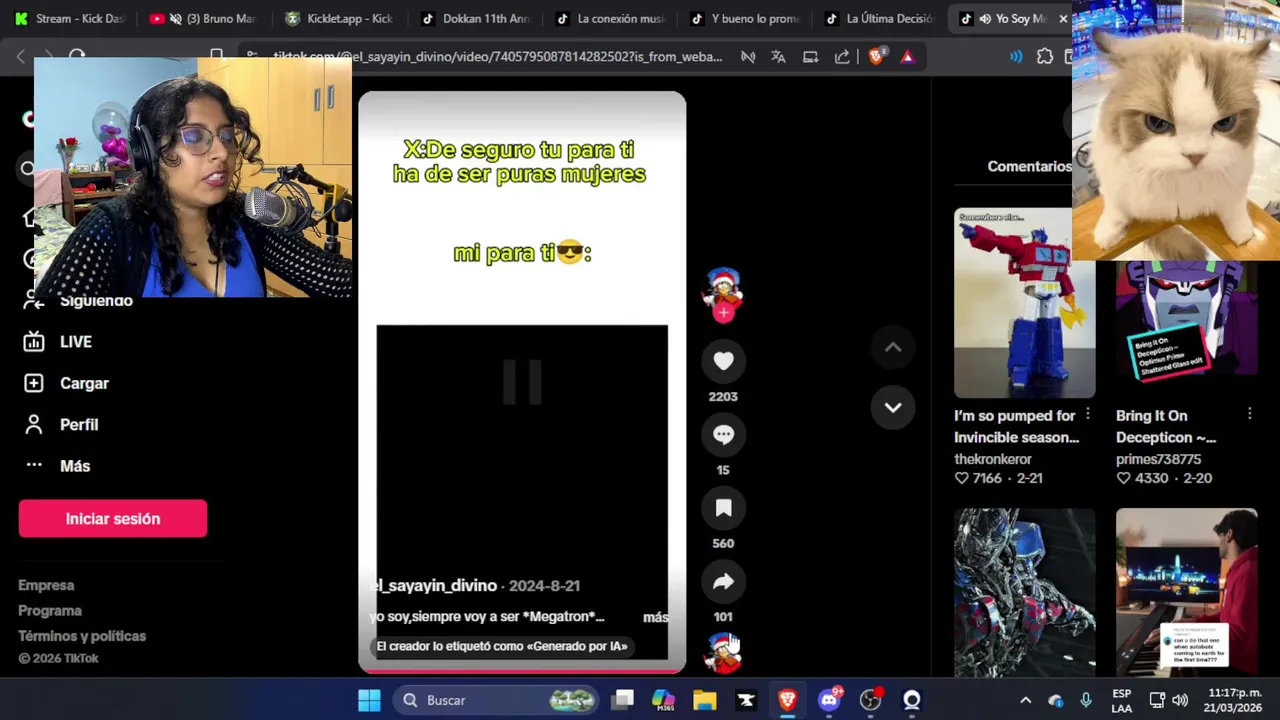
Task: Click the translate page icon in toolbar
Action: pos(778,57)
